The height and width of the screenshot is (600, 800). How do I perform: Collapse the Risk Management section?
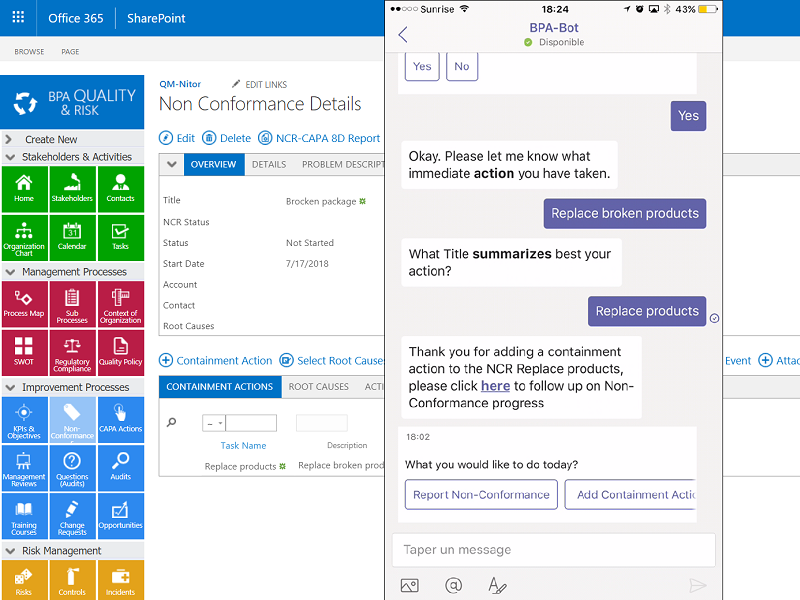10,551
